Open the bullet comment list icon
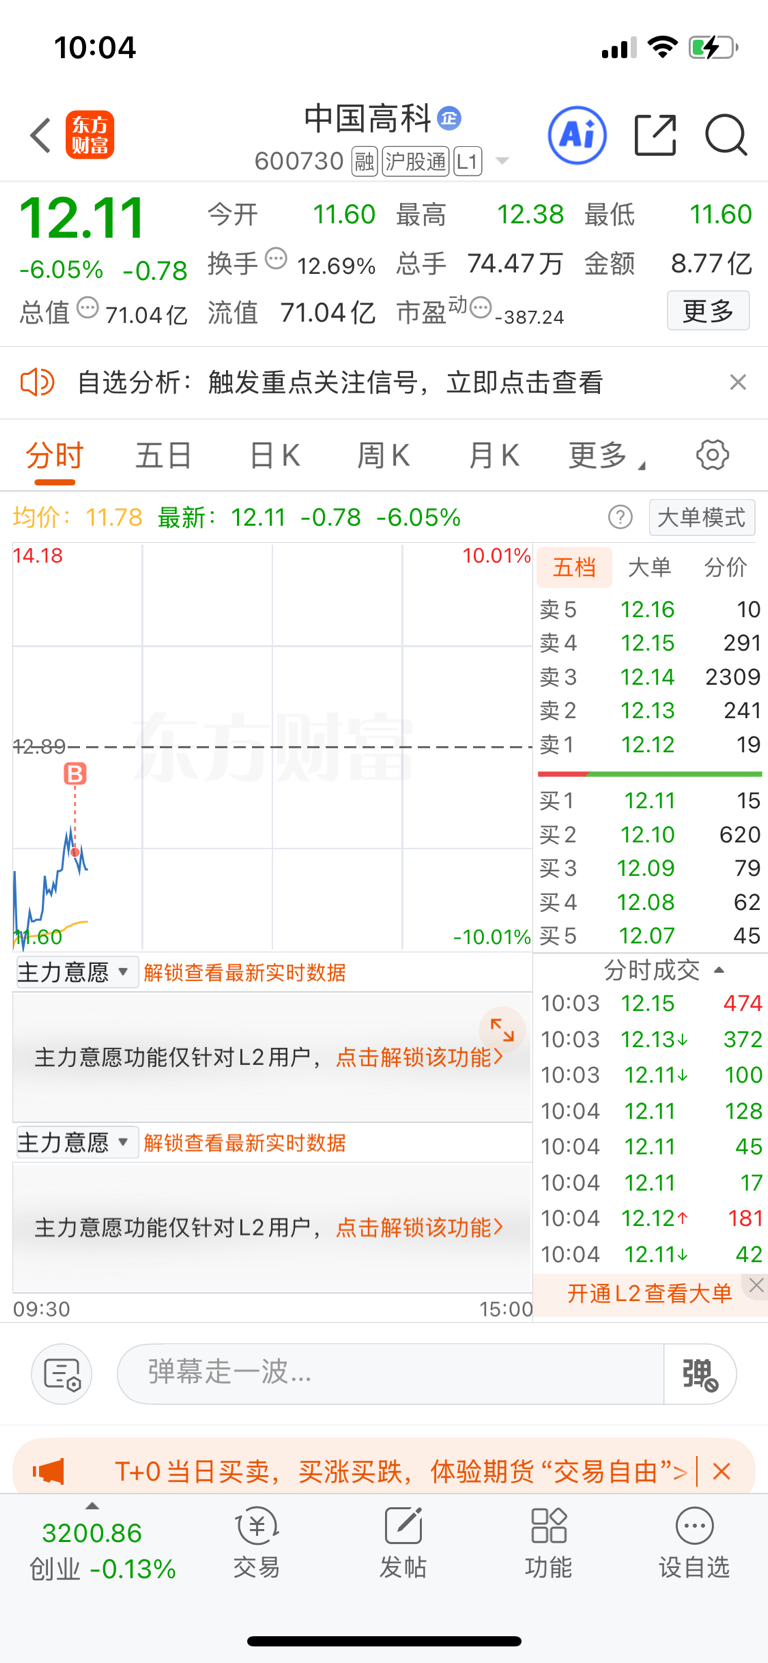Viewport: 768px width, 1663px height. click(62, 1374)
